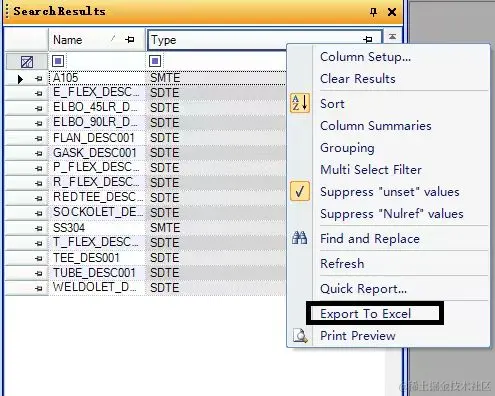This screenshot has width=495, height=396.
Task: Click the row pin icon for GASK_DESC001
Action: coord(39,154)
